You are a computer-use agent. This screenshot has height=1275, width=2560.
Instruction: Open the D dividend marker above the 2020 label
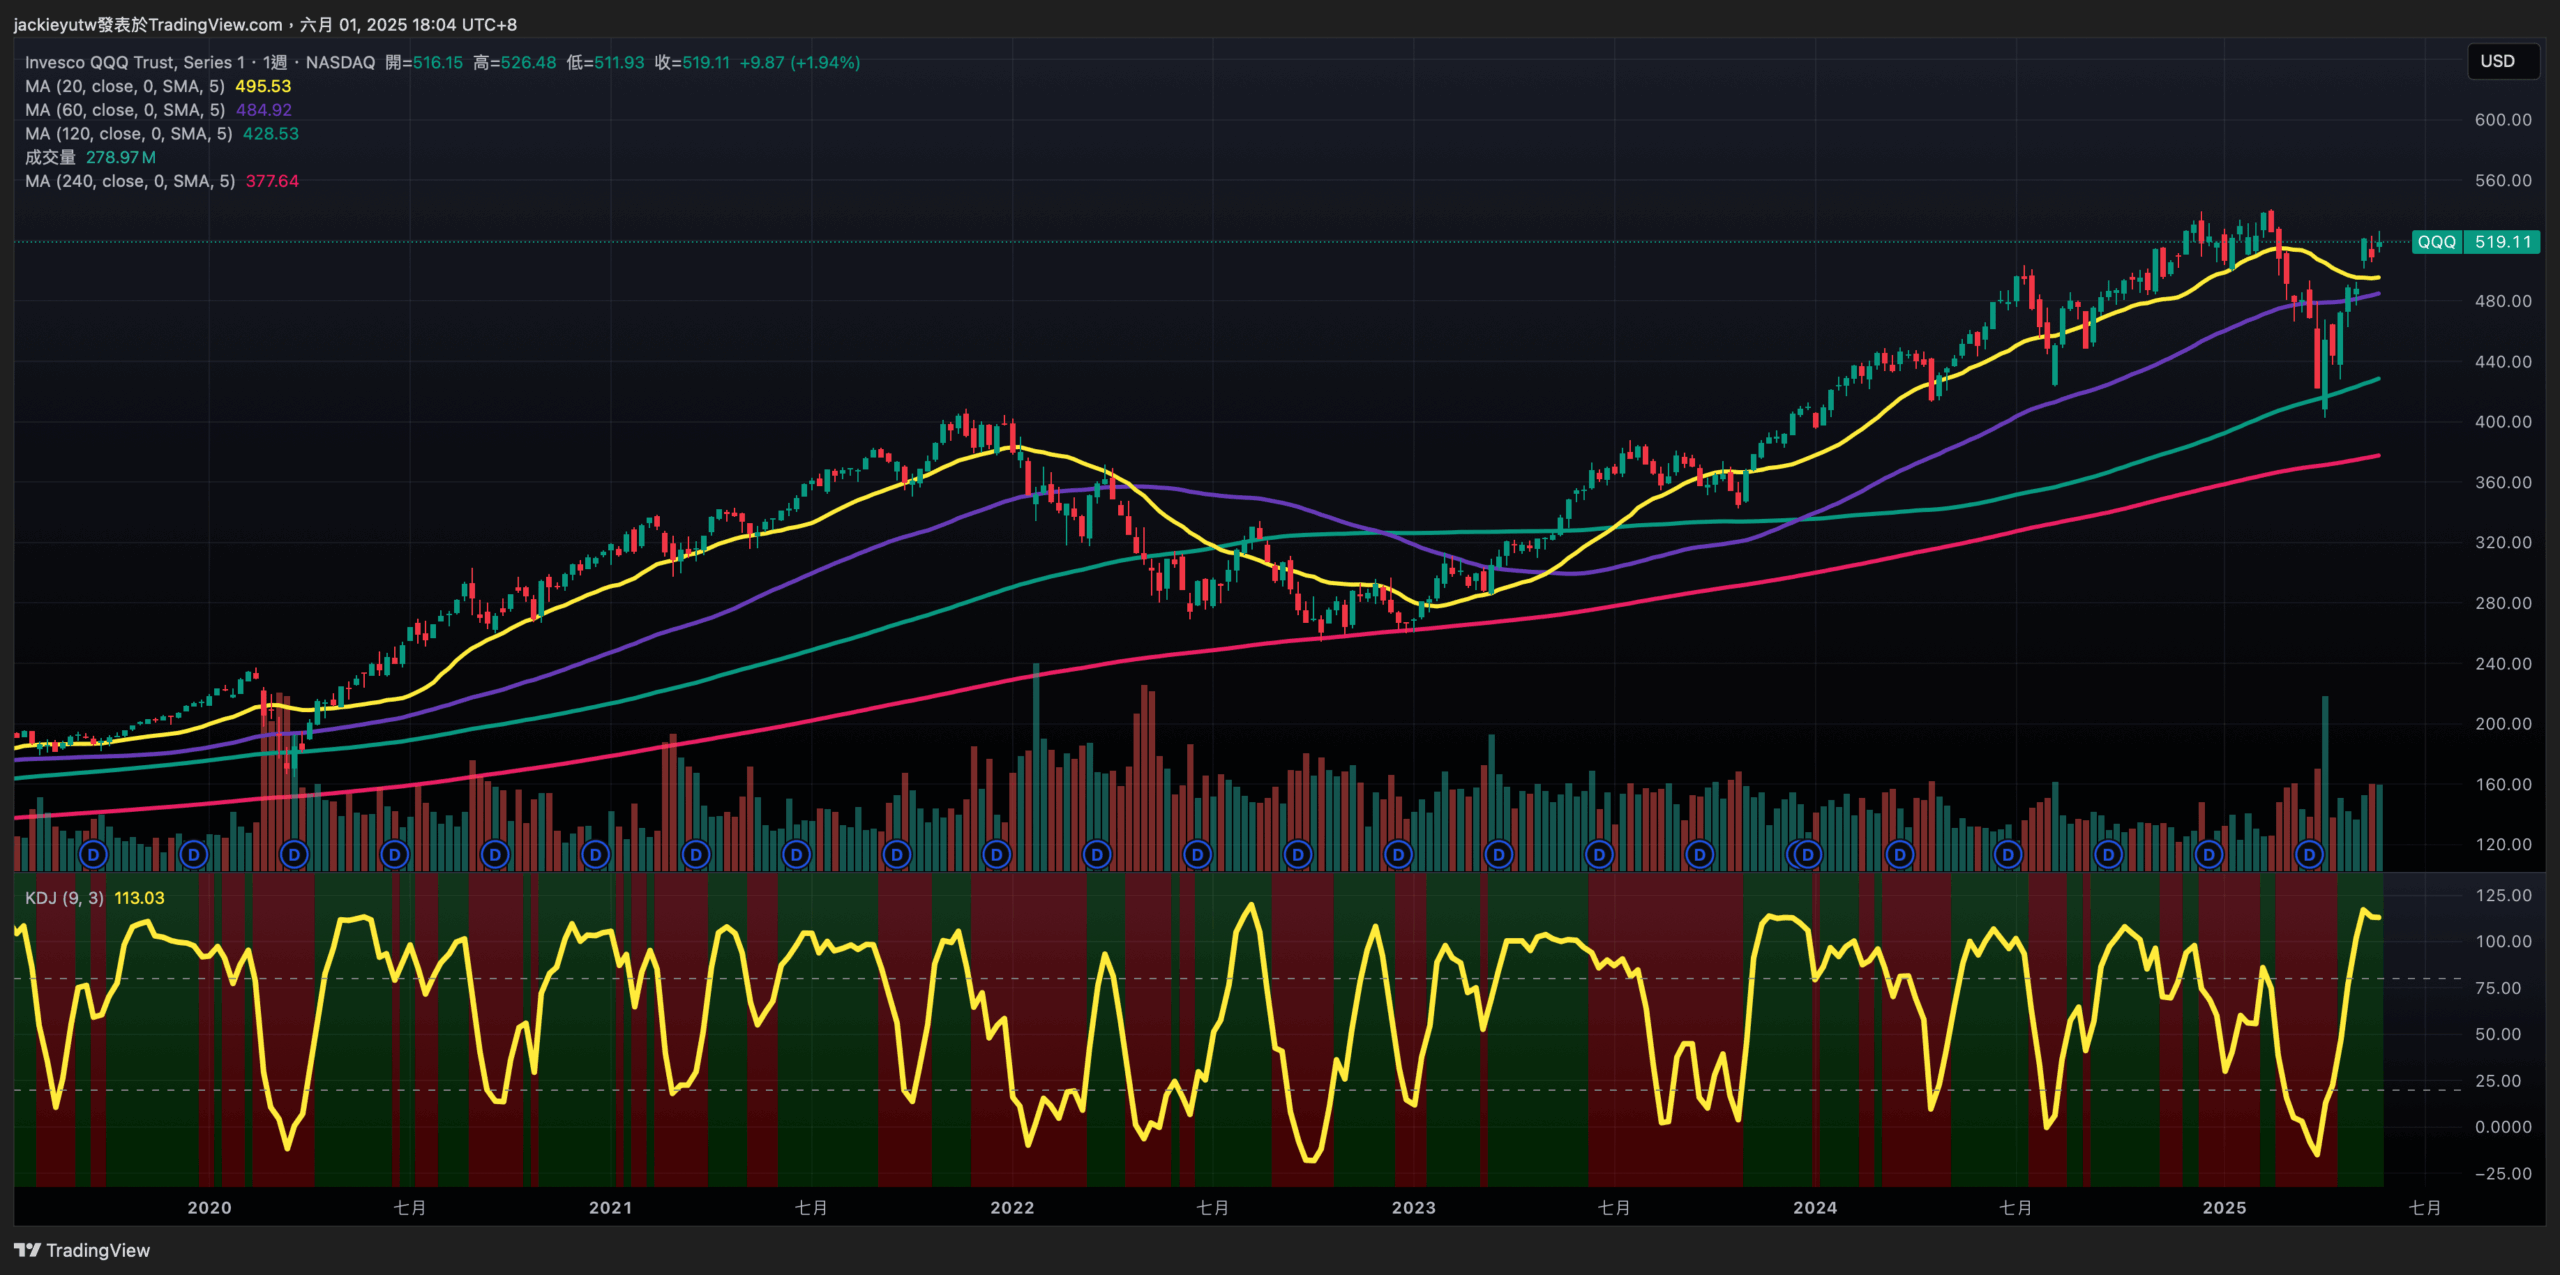[x=194, y=855]
